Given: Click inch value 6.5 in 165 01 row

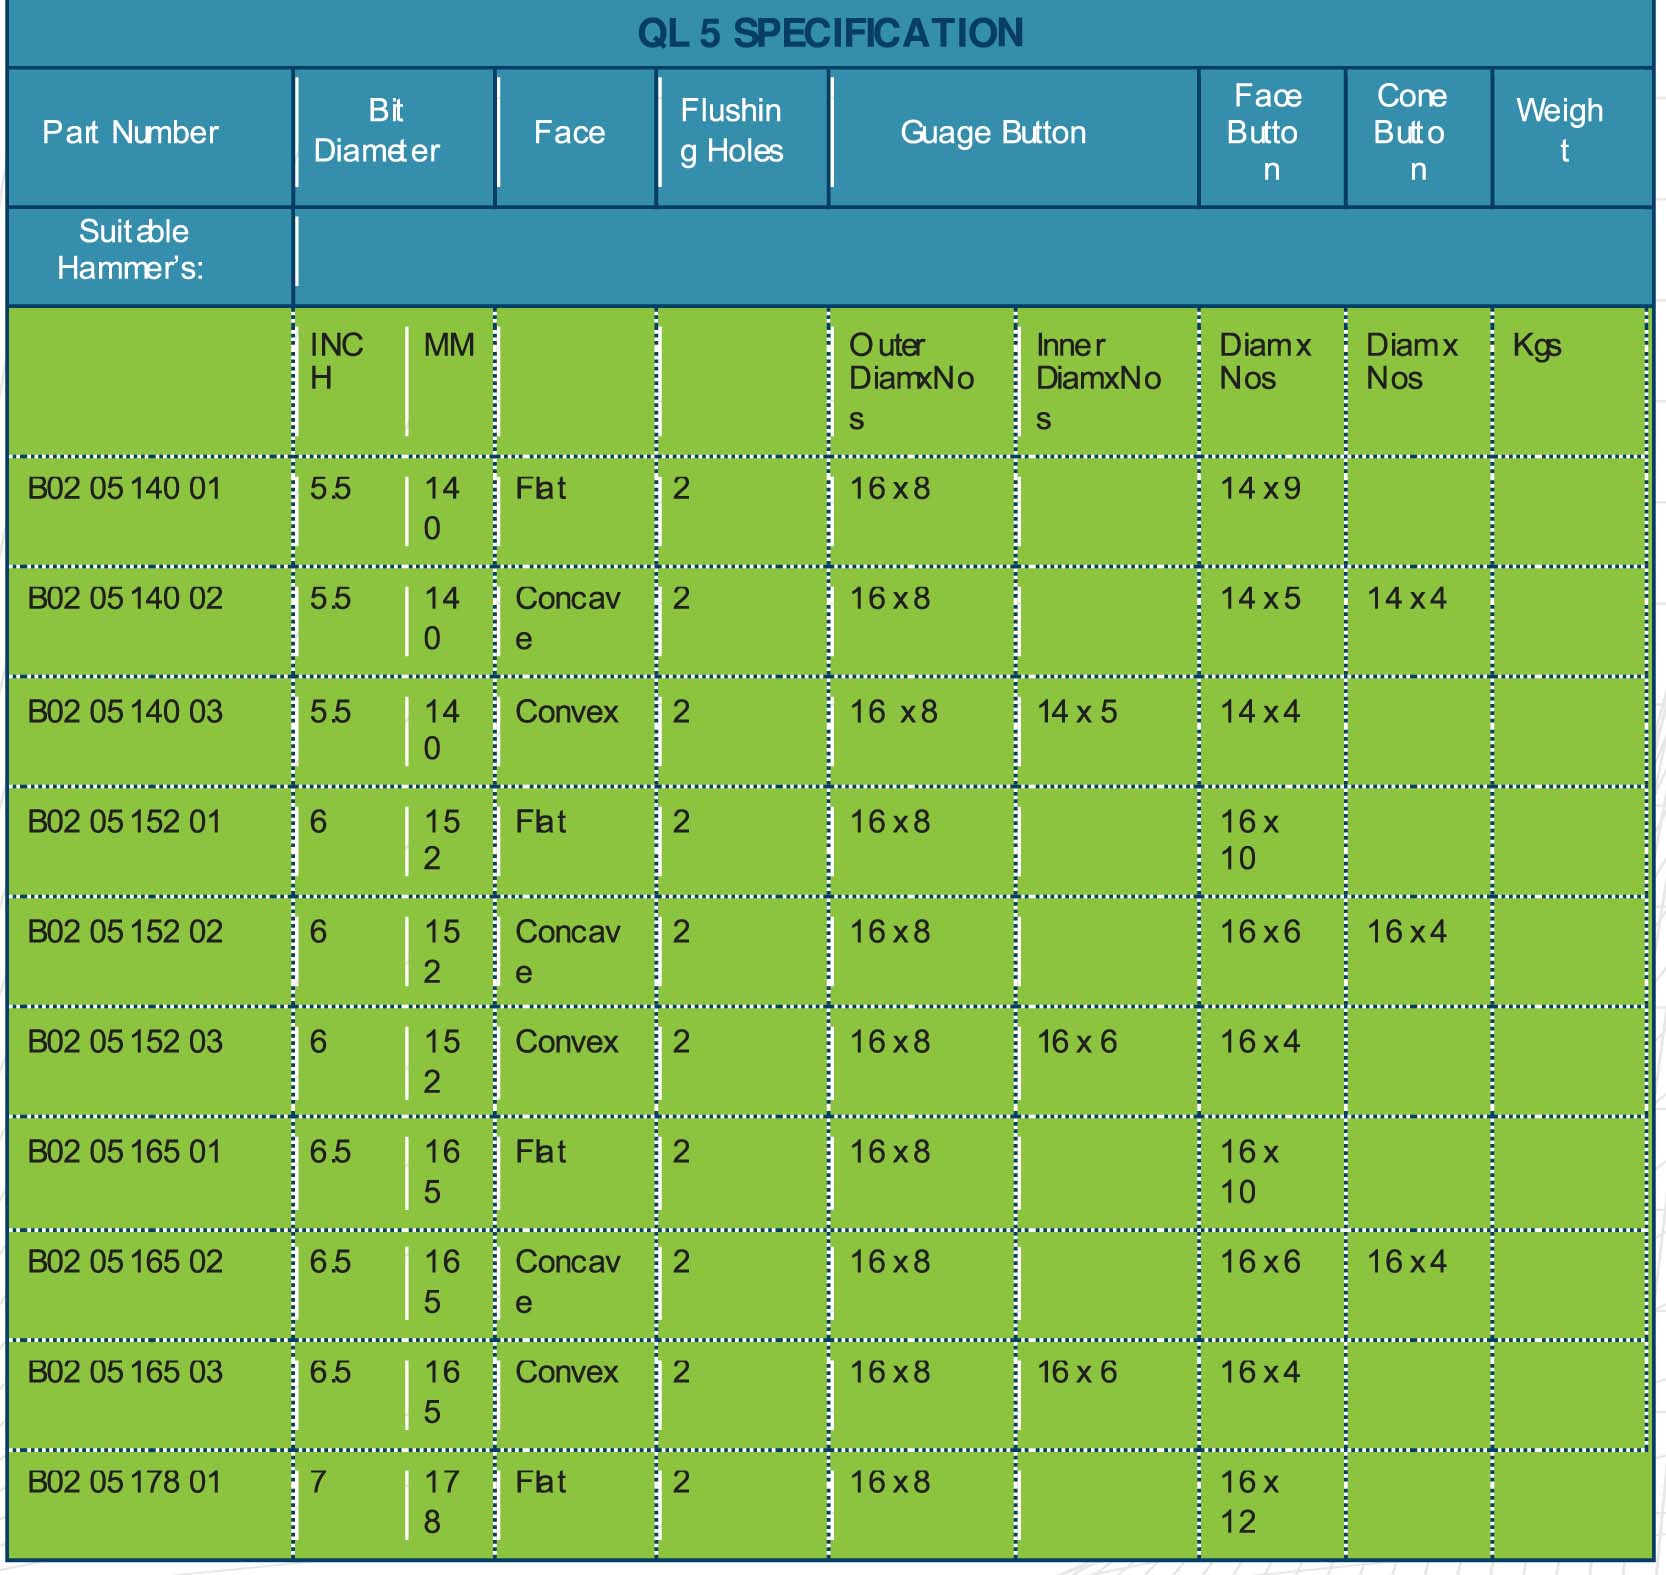Looking at the screenshot, I should click(x=330, y=1151).
